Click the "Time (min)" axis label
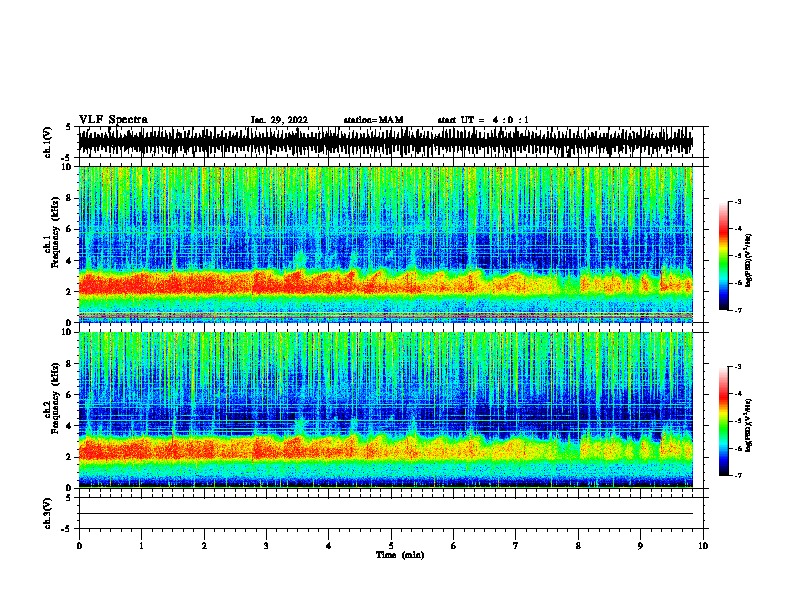 (400, 555)
